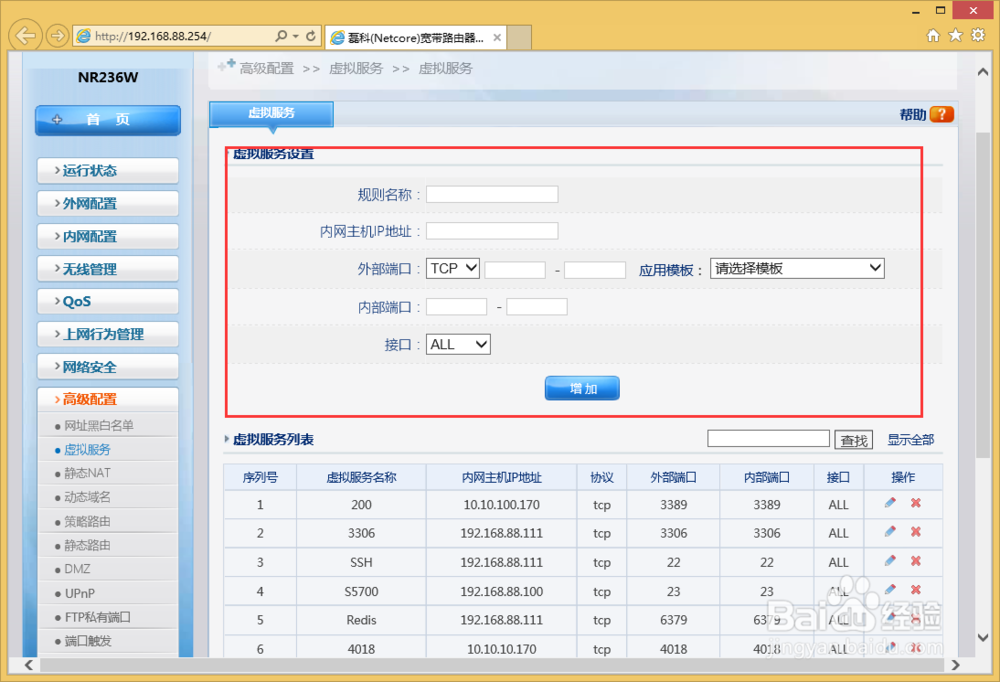Edit the S5700 rule pencil icon

pos(890,589)
